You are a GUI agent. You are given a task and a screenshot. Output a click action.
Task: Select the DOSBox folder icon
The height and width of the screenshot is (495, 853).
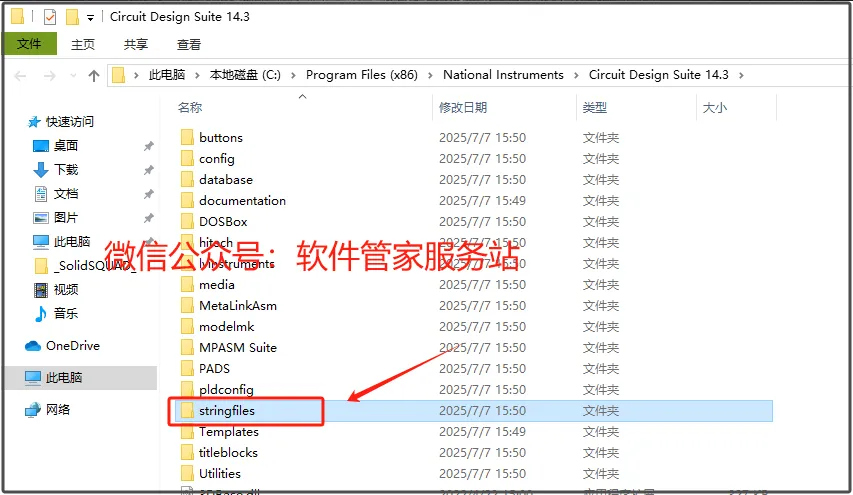[187, 221]
